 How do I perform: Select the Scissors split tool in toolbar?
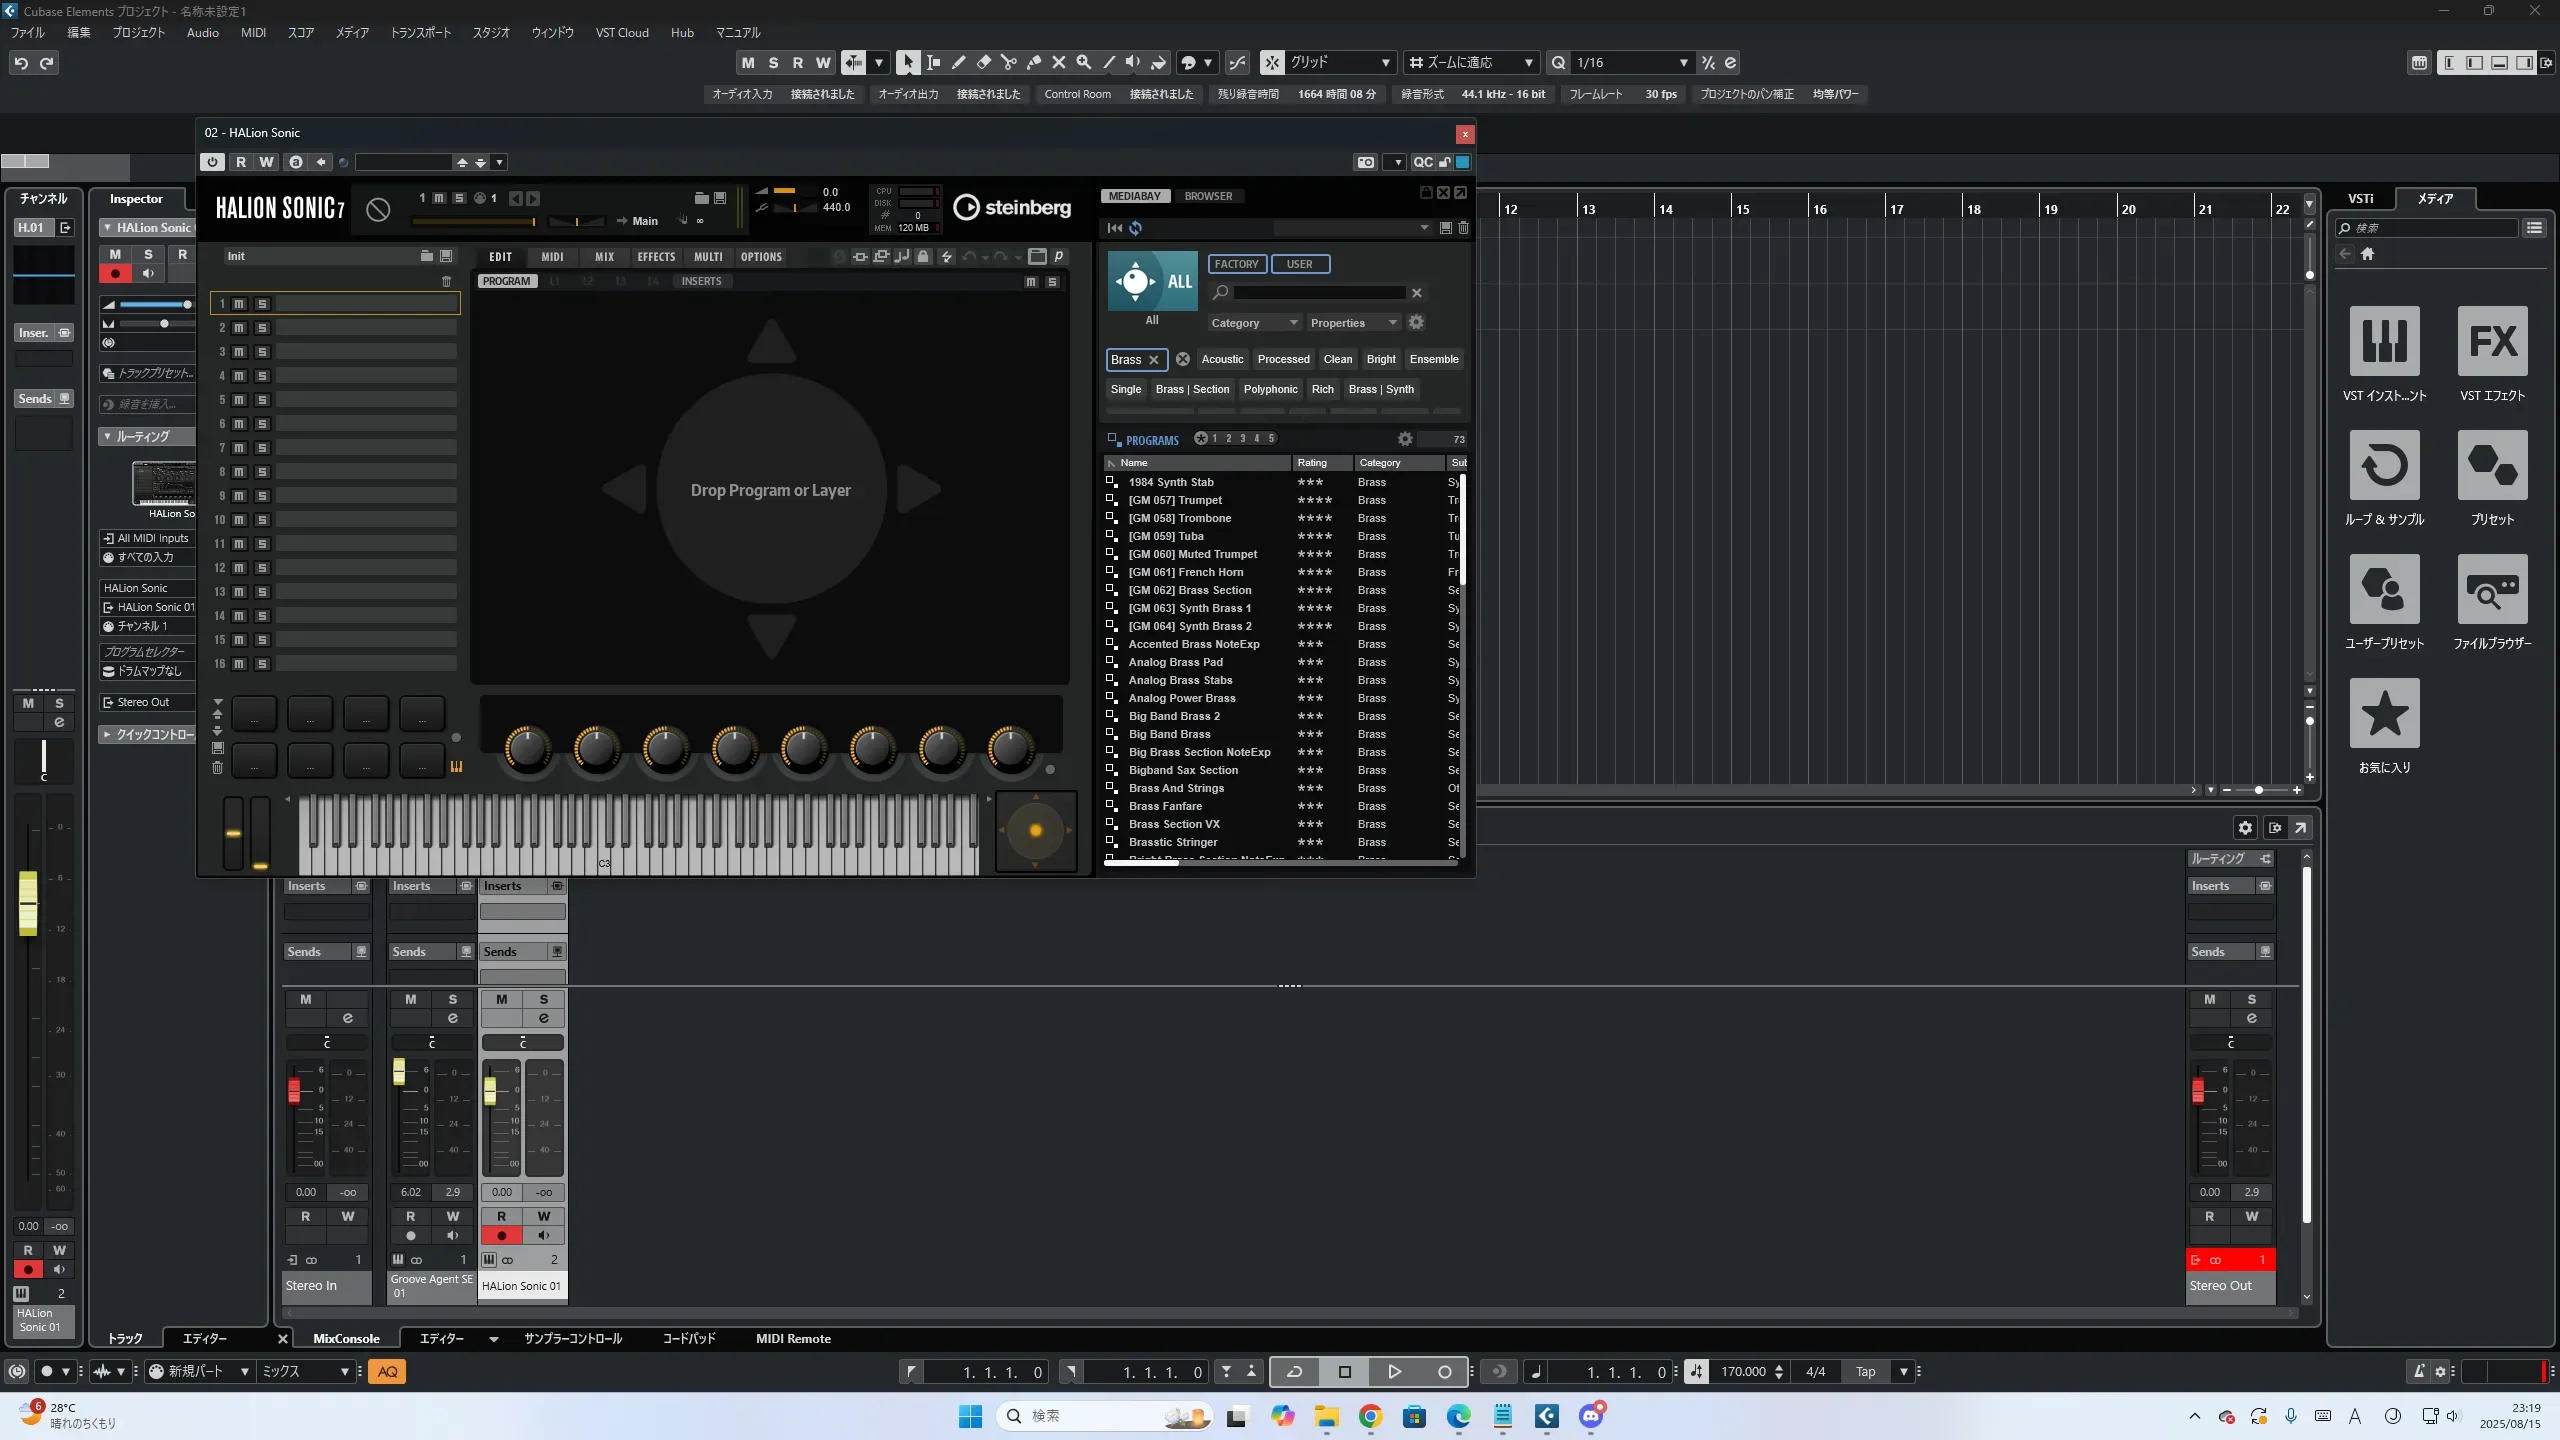(1008, 63)
